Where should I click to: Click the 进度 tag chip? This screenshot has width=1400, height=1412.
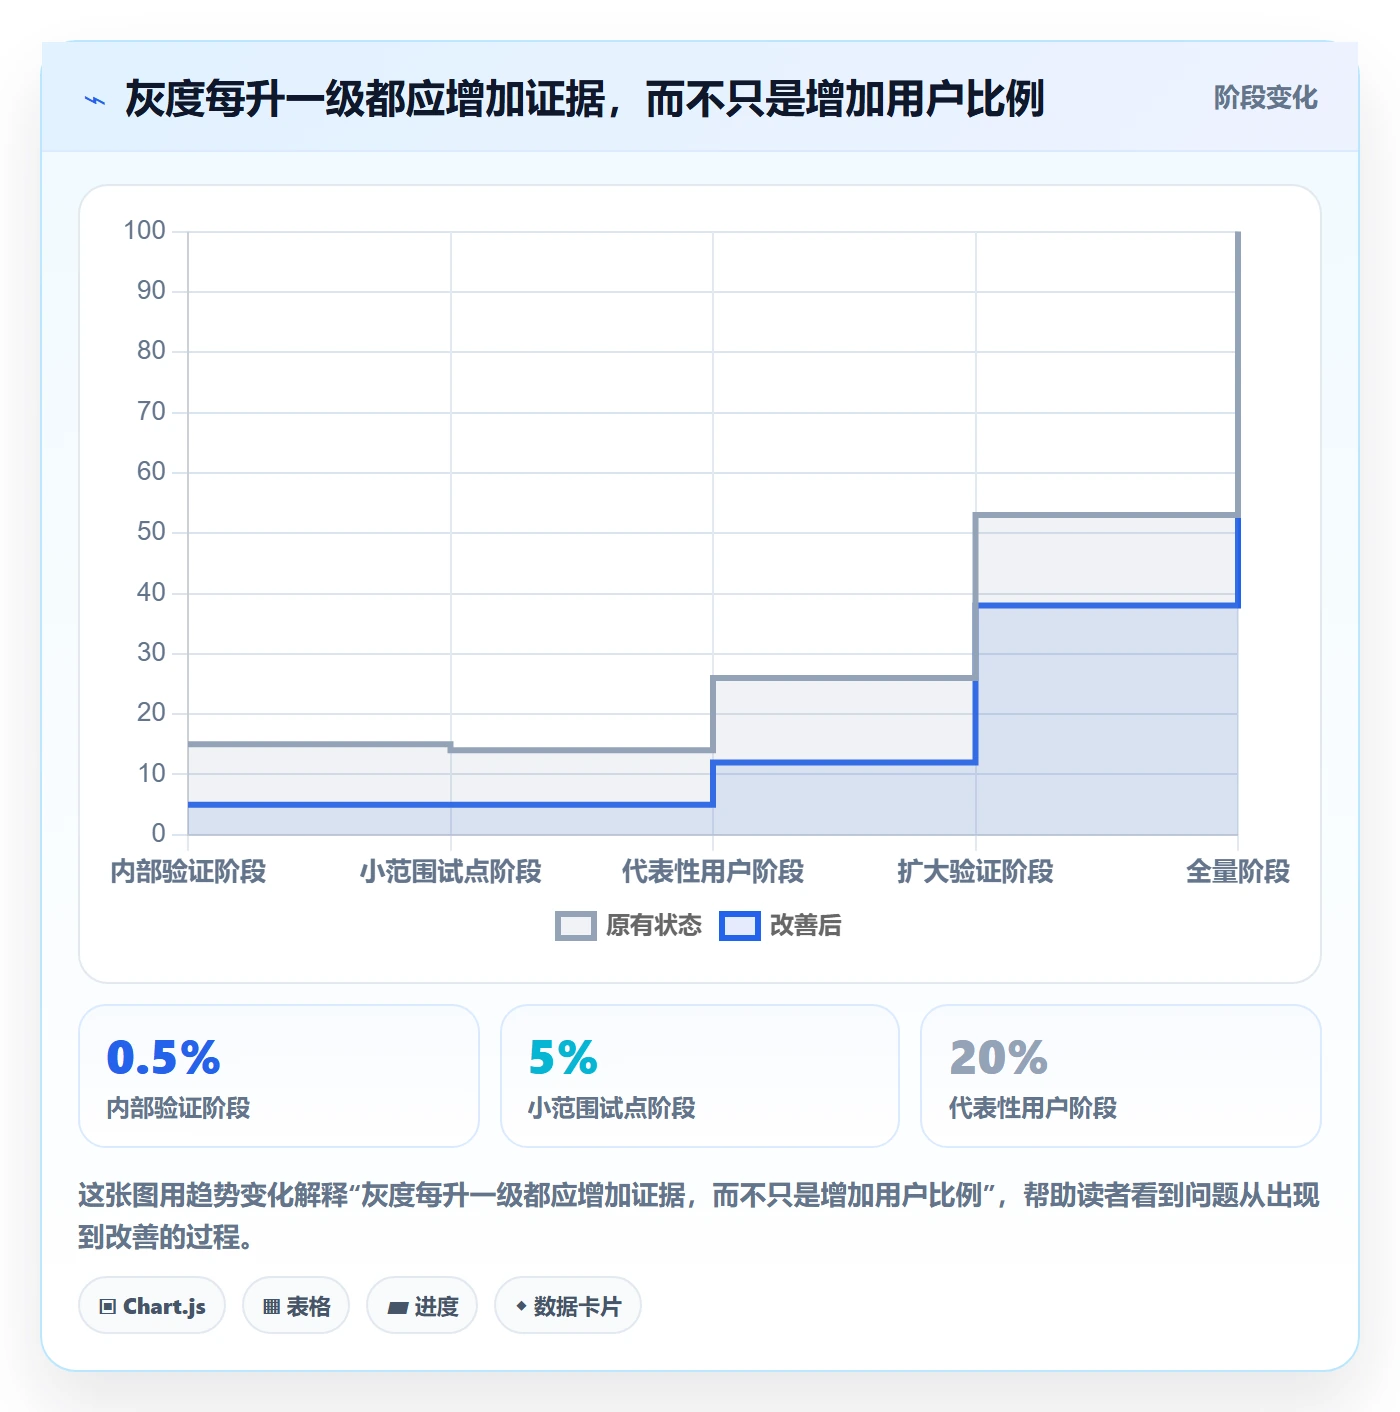[x=422, y=1306]
